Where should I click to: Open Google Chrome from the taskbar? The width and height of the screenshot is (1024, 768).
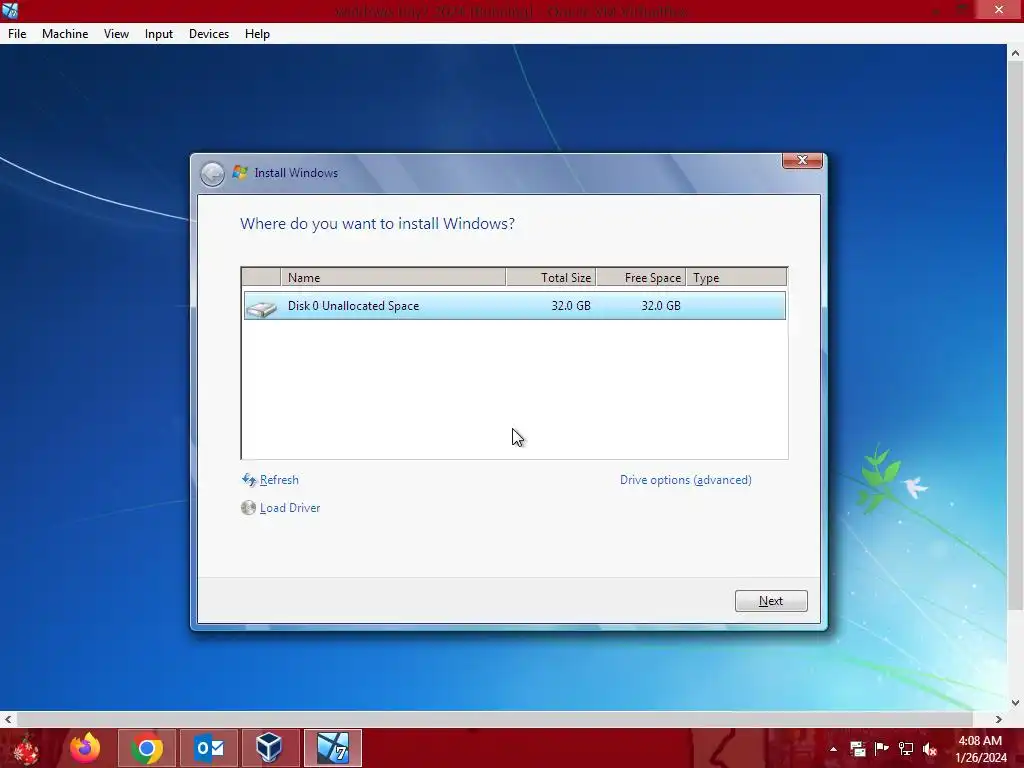(147, 748)
